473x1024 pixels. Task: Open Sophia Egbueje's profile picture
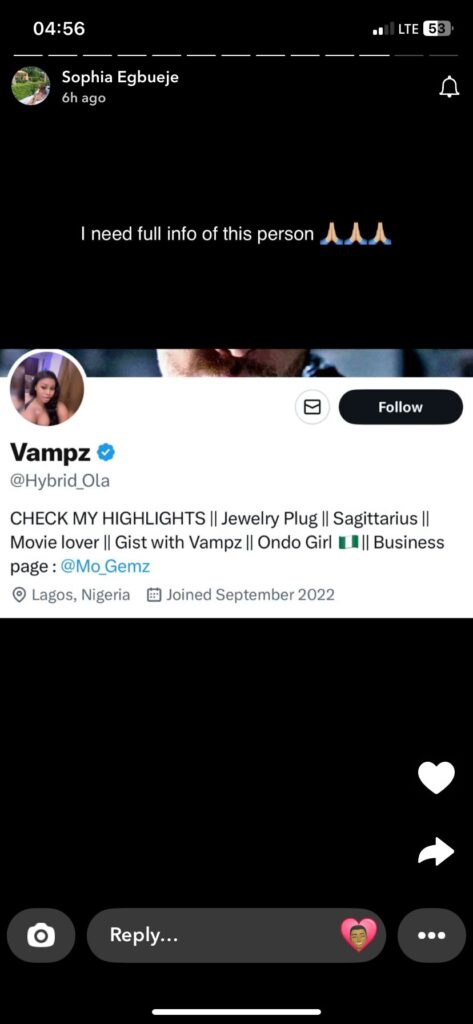(x=31, y=86)
